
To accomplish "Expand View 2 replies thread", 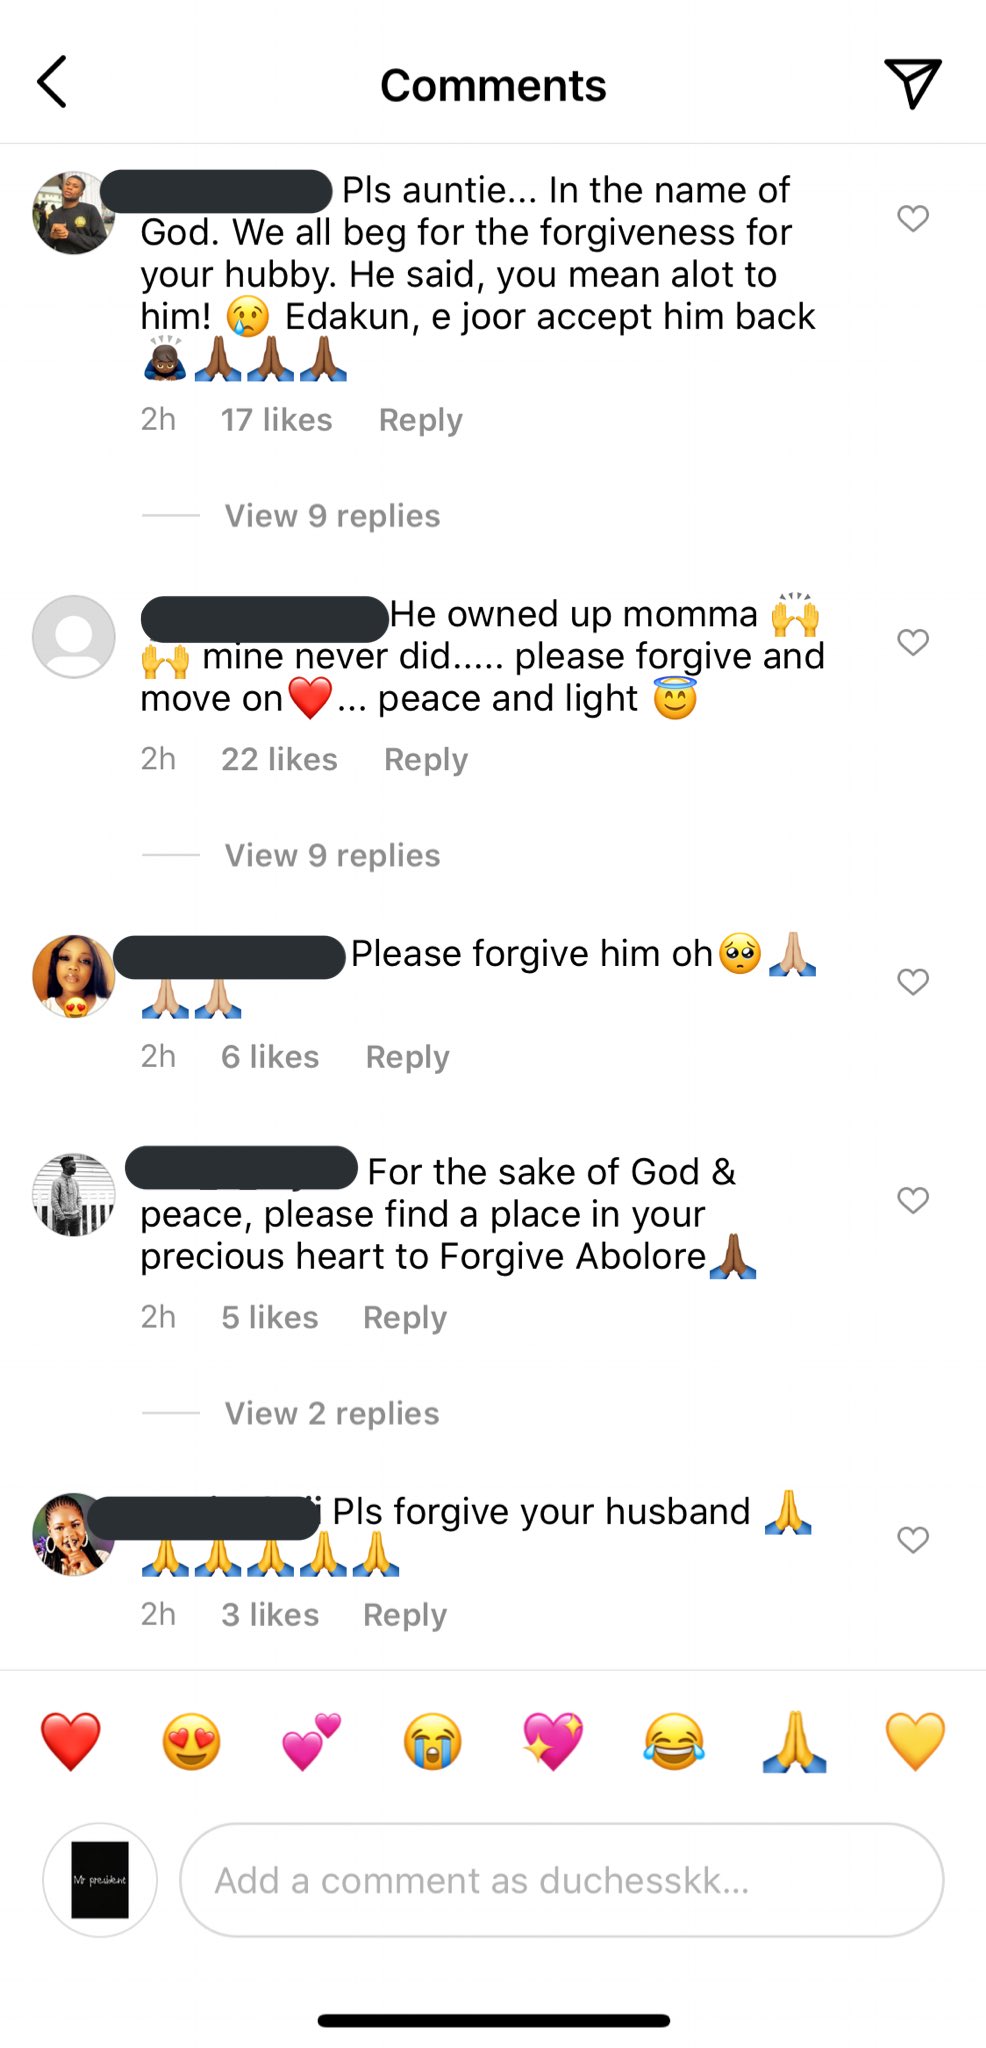I will click(332, 1414).
